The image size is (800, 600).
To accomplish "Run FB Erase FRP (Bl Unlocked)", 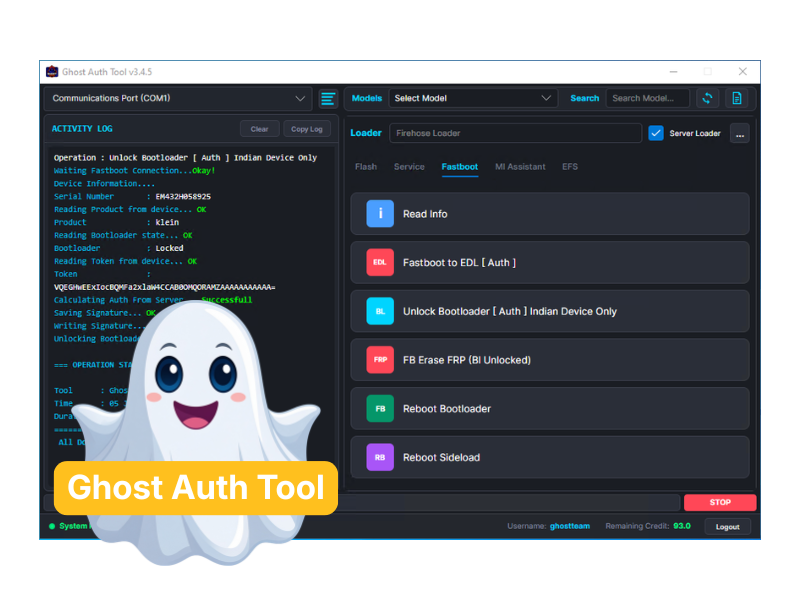I will click(550, 360).
